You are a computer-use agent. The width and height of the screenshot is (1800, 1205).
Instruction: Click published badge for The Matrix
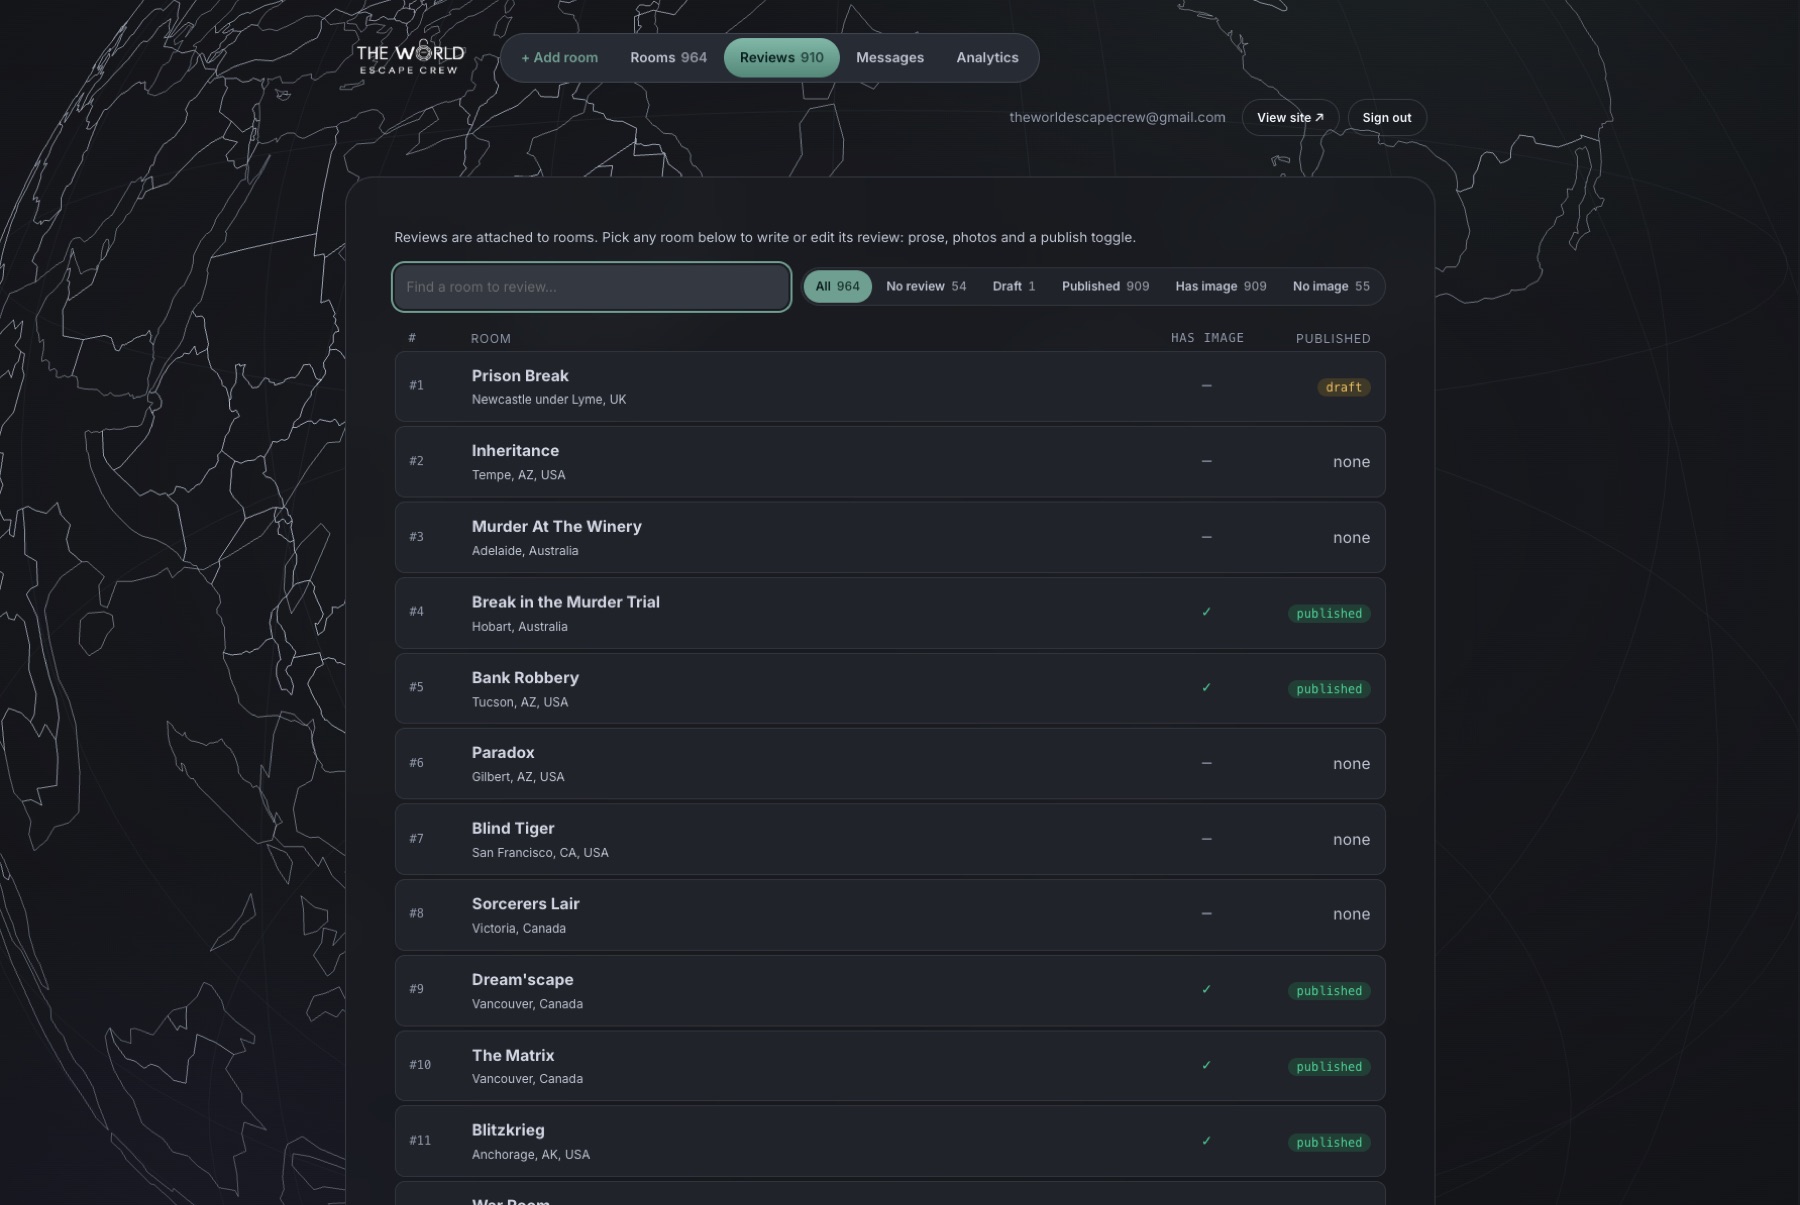tap(1329, 1067)
